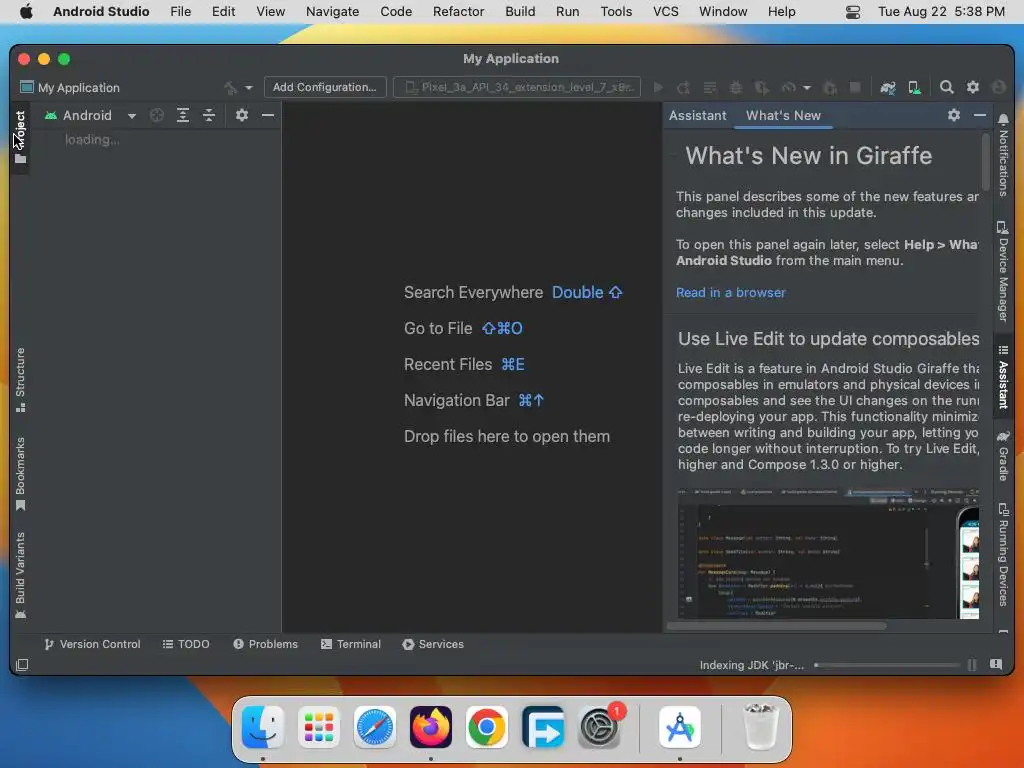Open the Services tool window
This screenshot has width=1024, height=768.
click(433, 644)
